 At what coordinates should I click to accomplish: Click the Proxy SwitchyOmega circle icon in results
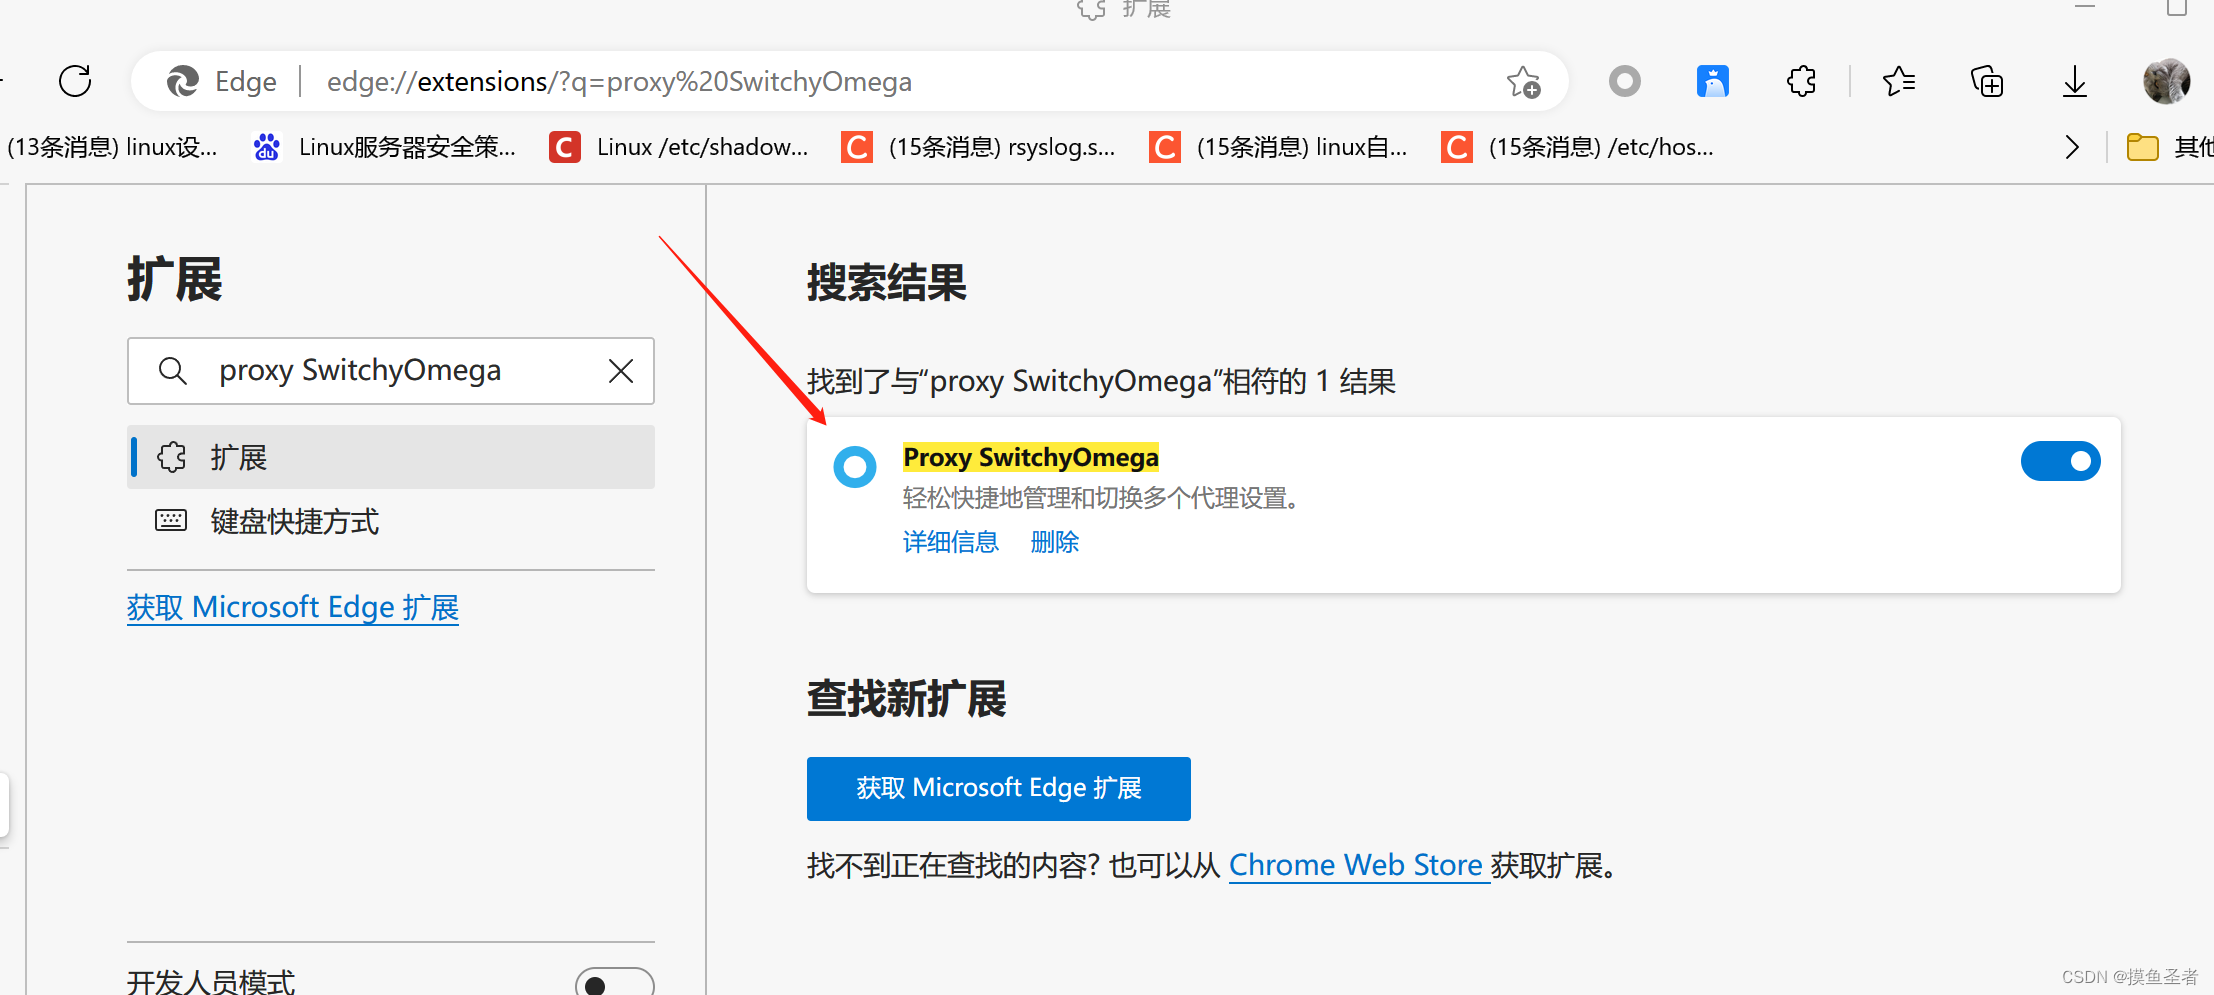click(x=855, y=466)
